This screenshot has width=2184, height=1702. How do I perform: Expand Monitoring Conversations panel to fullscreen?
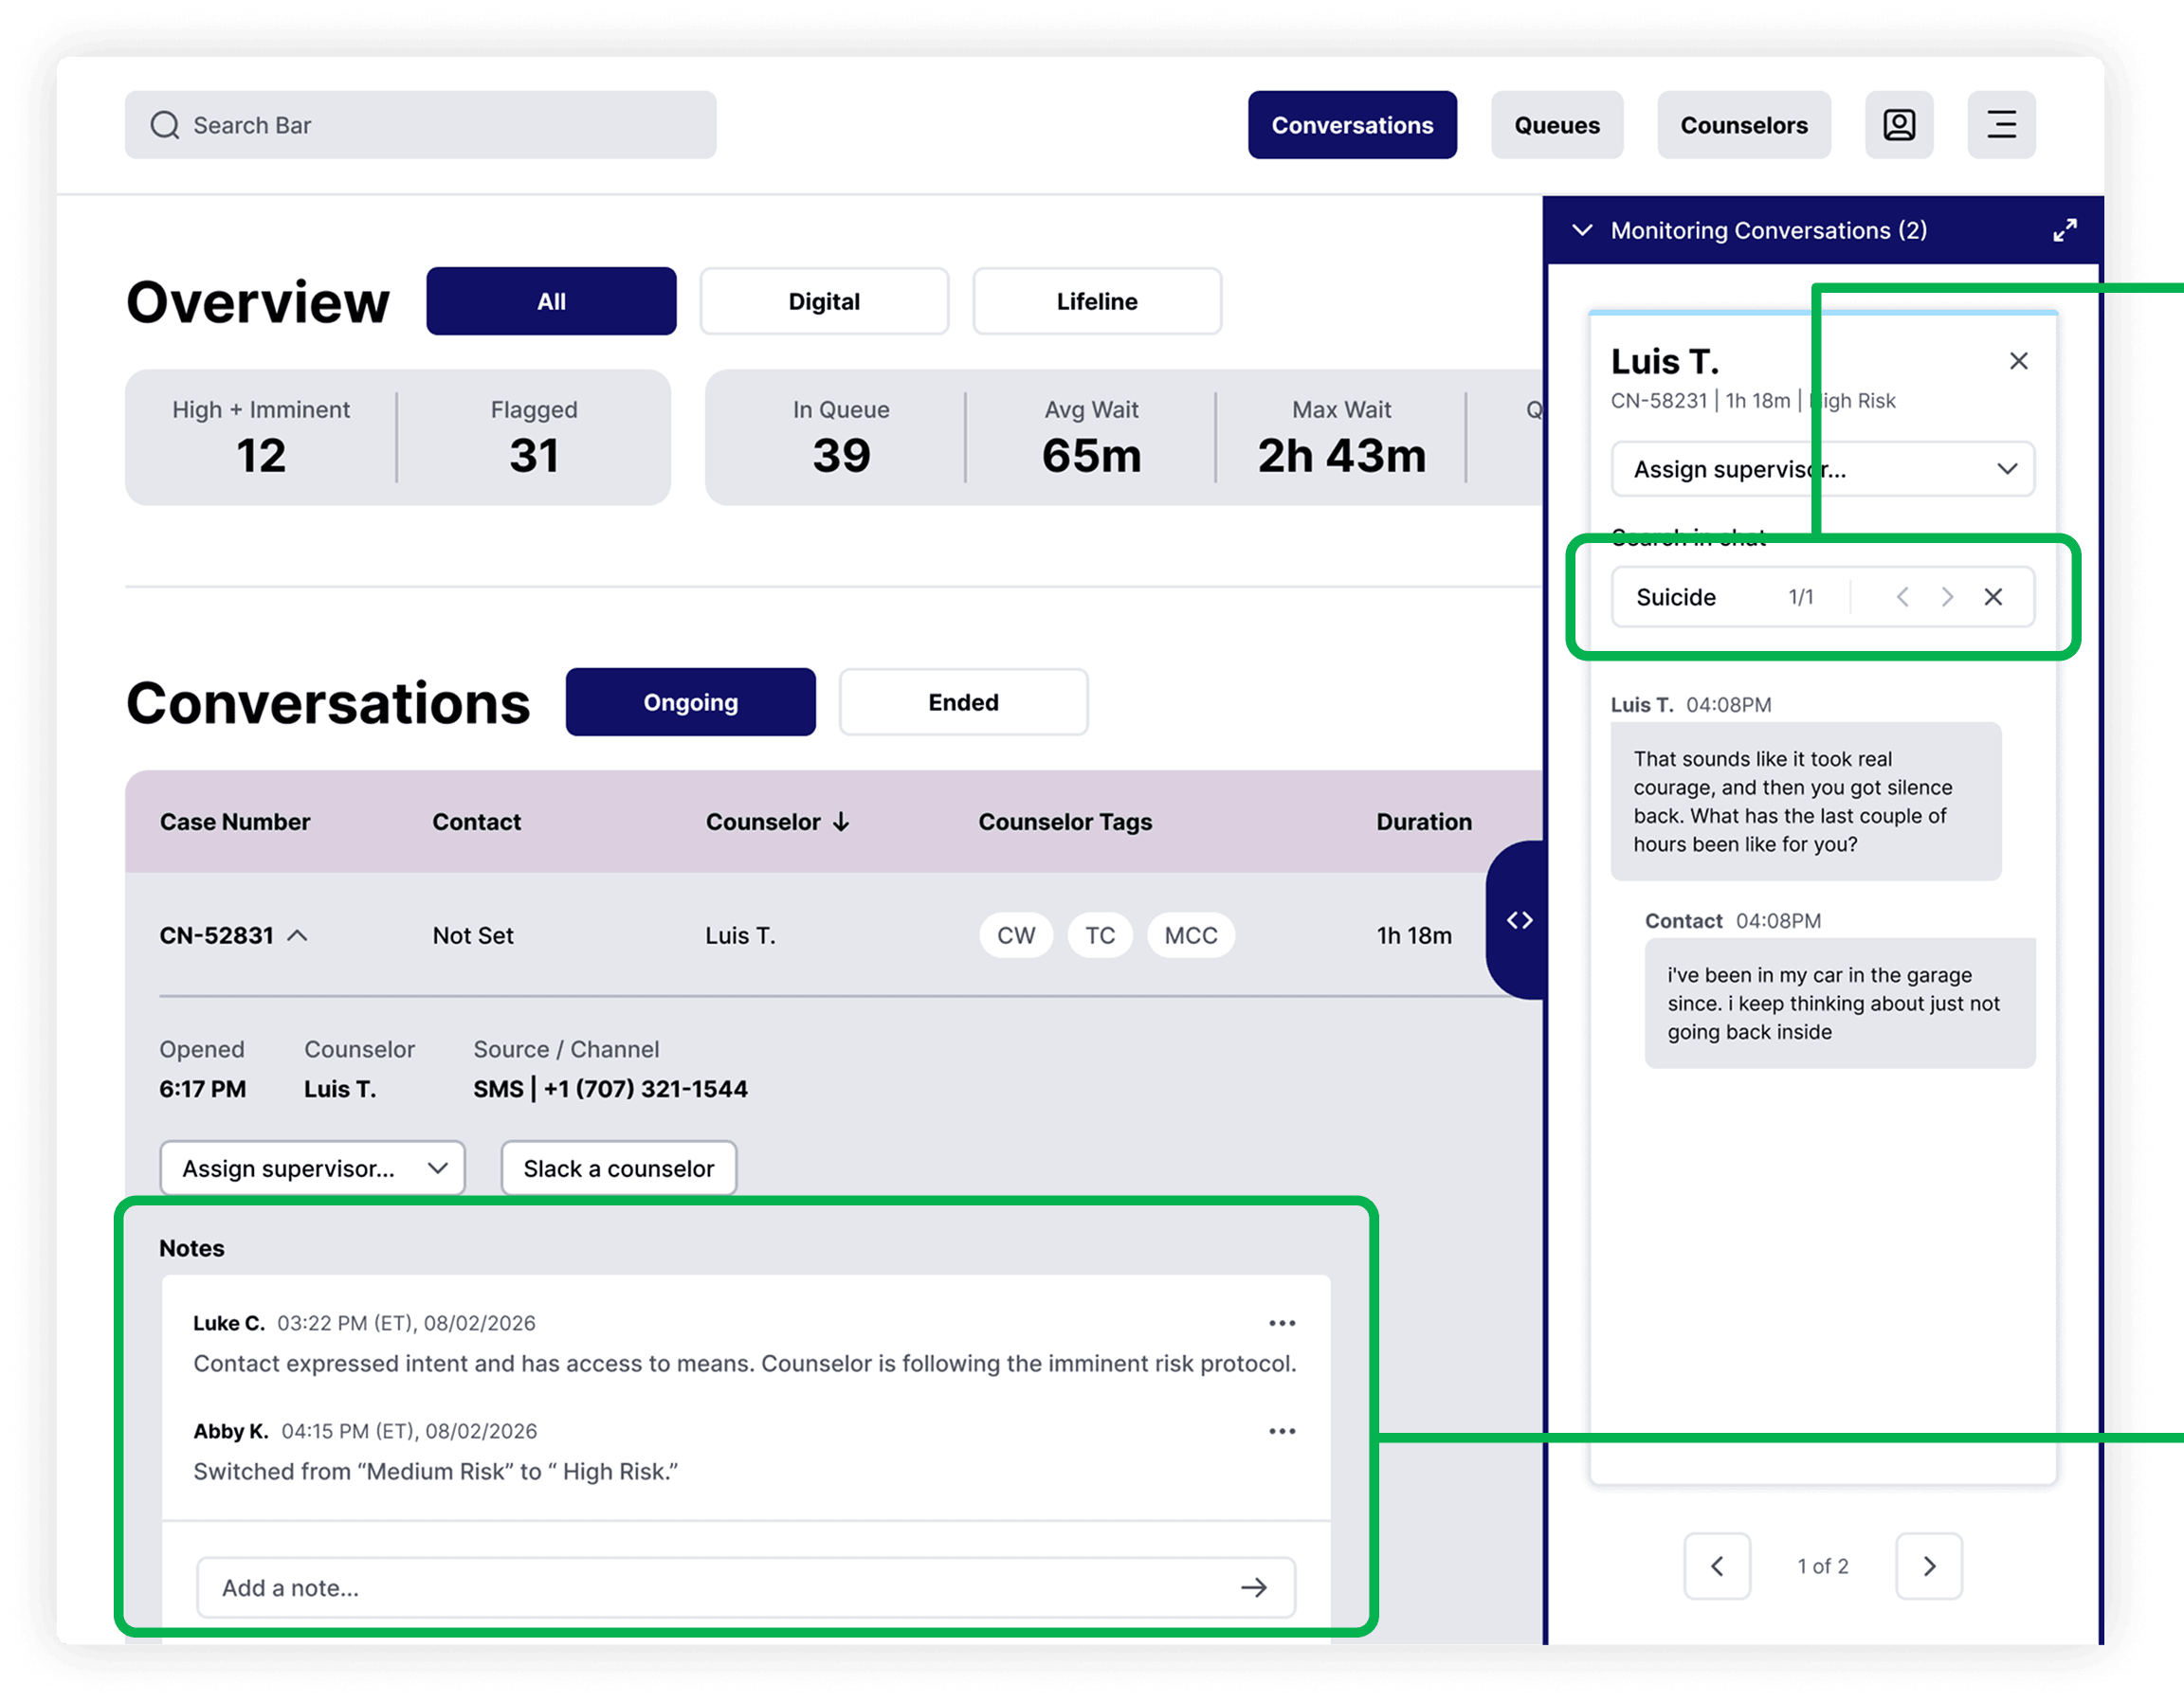point(2065,230)
